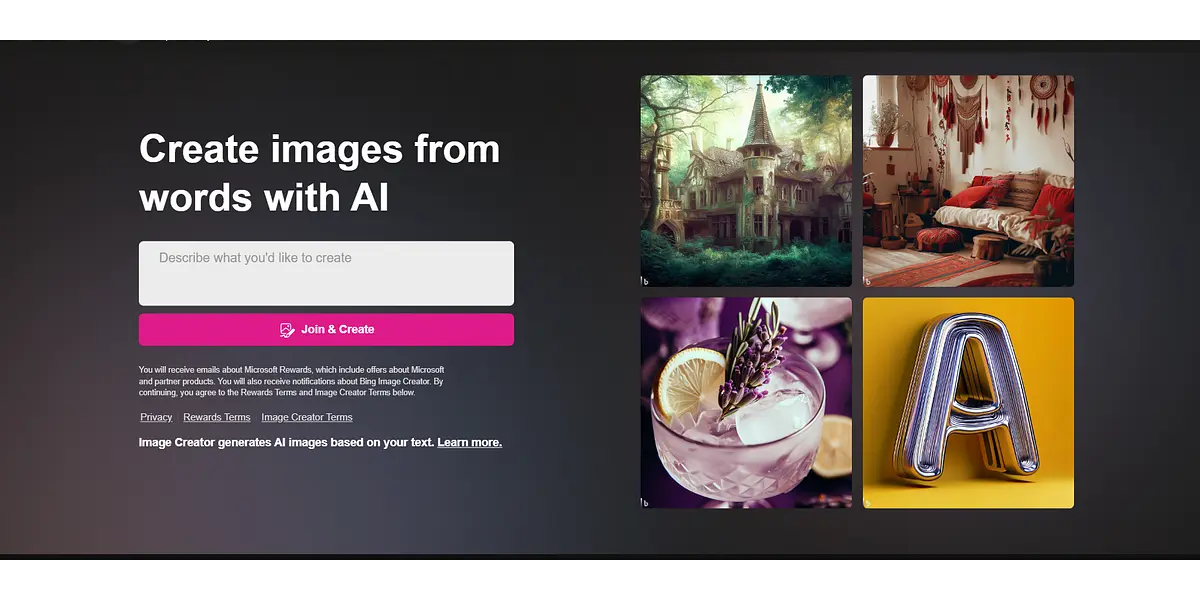Click the Bing watermark on the bohemian room image

tap(868, 281)
